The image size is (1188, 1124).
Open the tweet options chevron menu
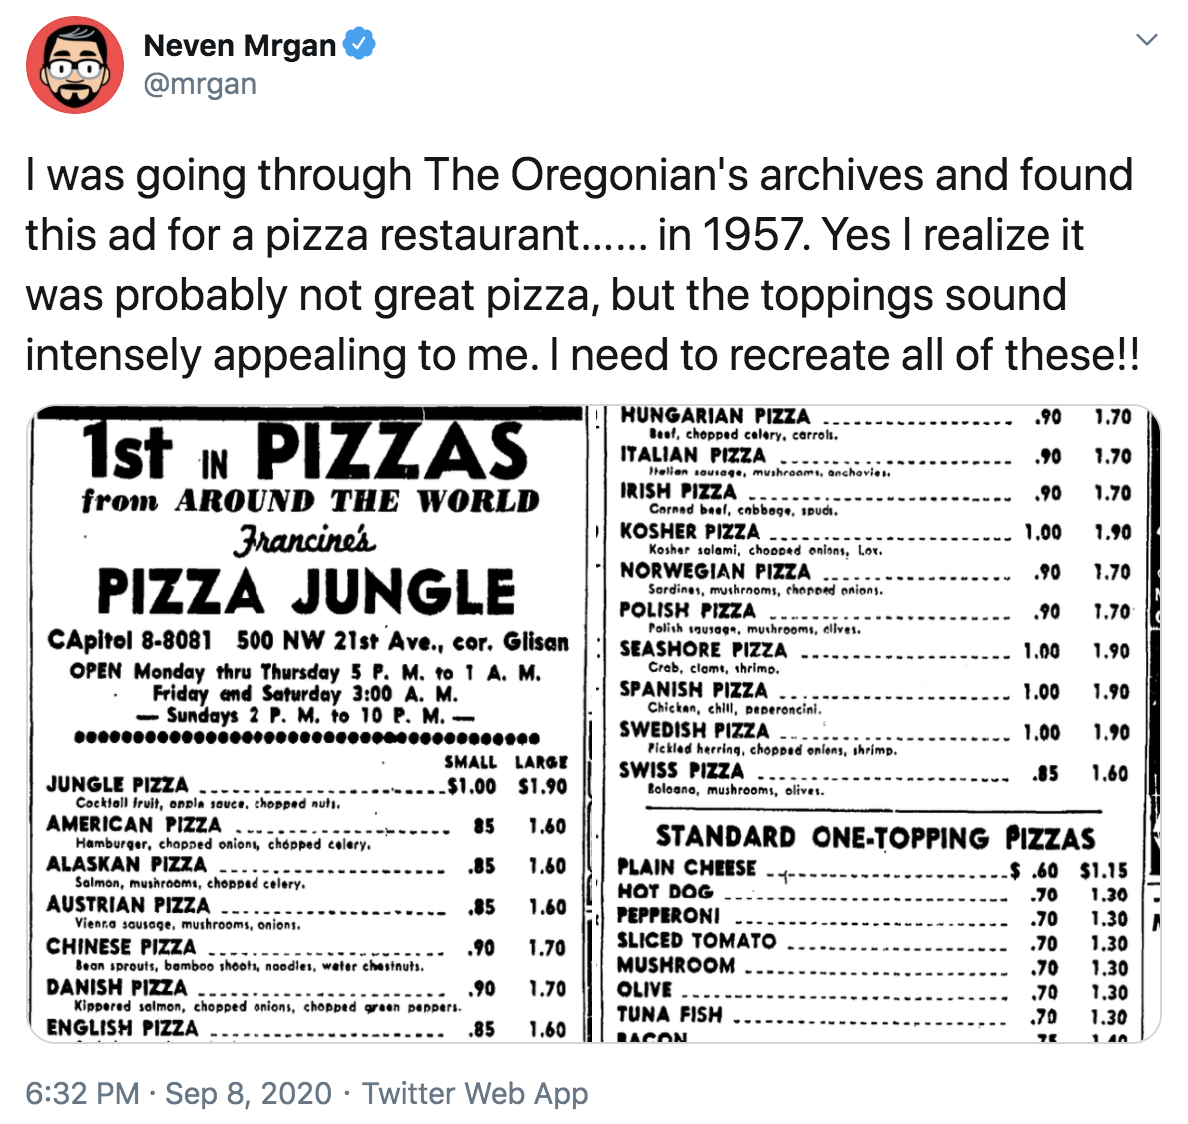click(x=1148, y=40)
